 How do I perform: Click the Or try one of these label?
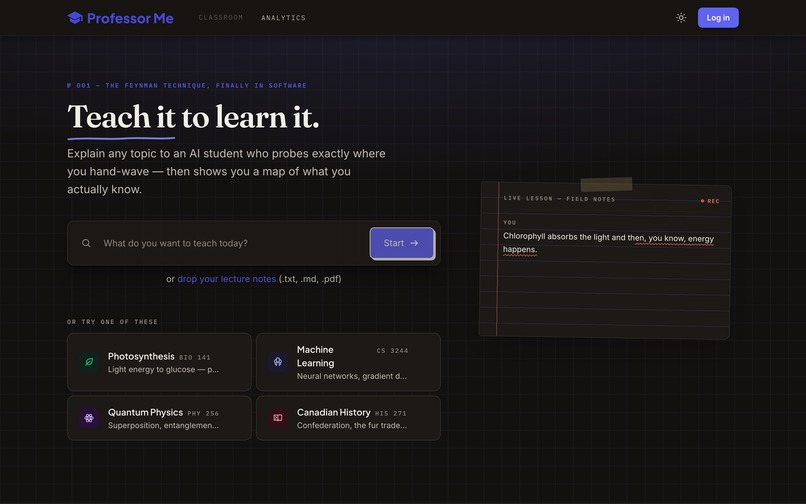[113, 322]
